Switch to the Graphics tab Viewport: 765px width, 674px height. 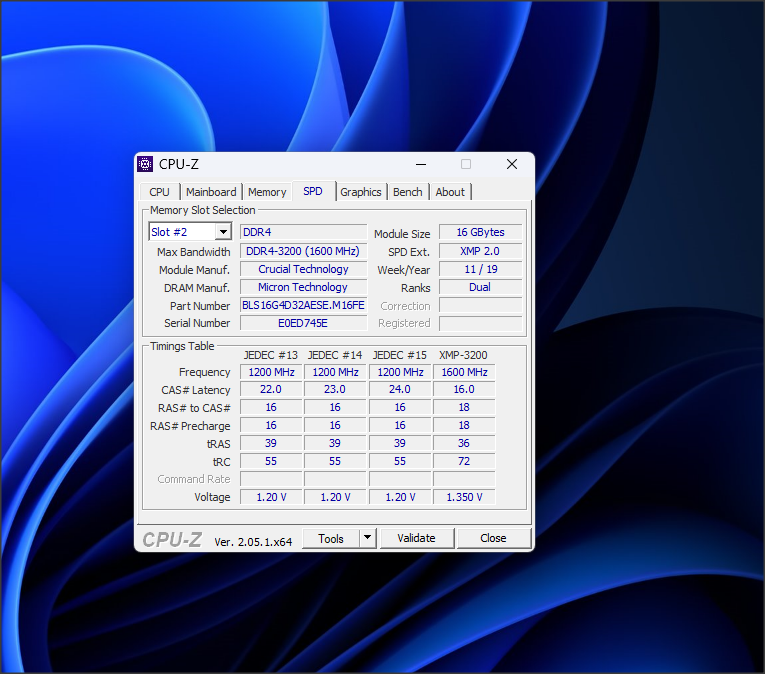tap(361, 192)
